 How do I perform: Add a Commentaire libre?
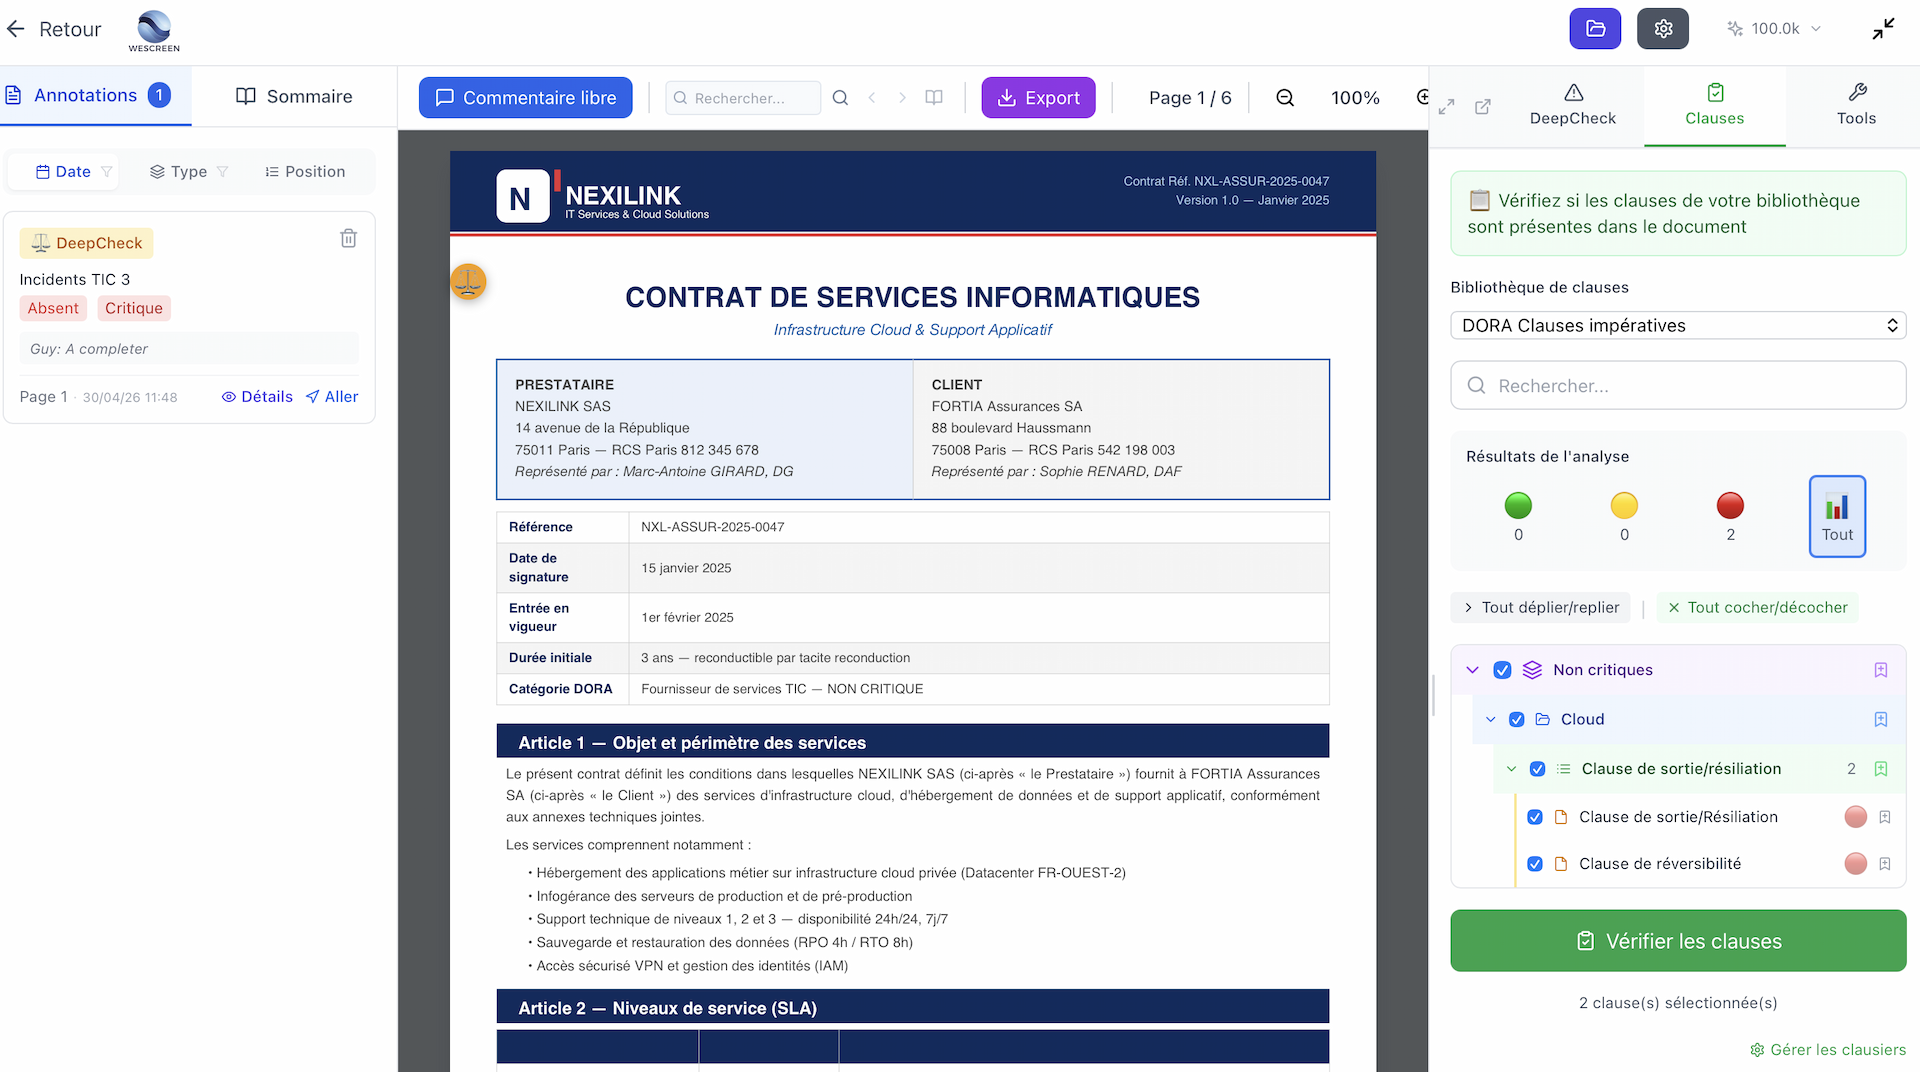pos(526,98)
